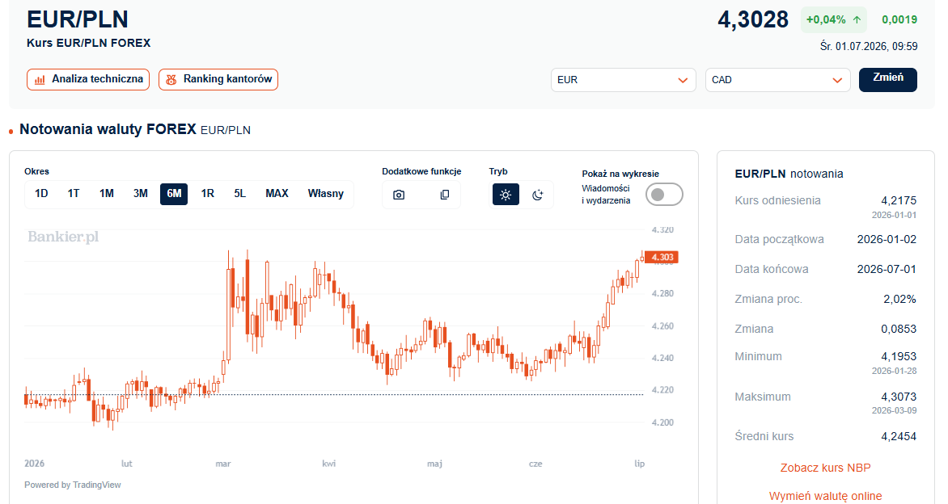
Task: Select the Własny custom period option
Action: click(325, 194)
